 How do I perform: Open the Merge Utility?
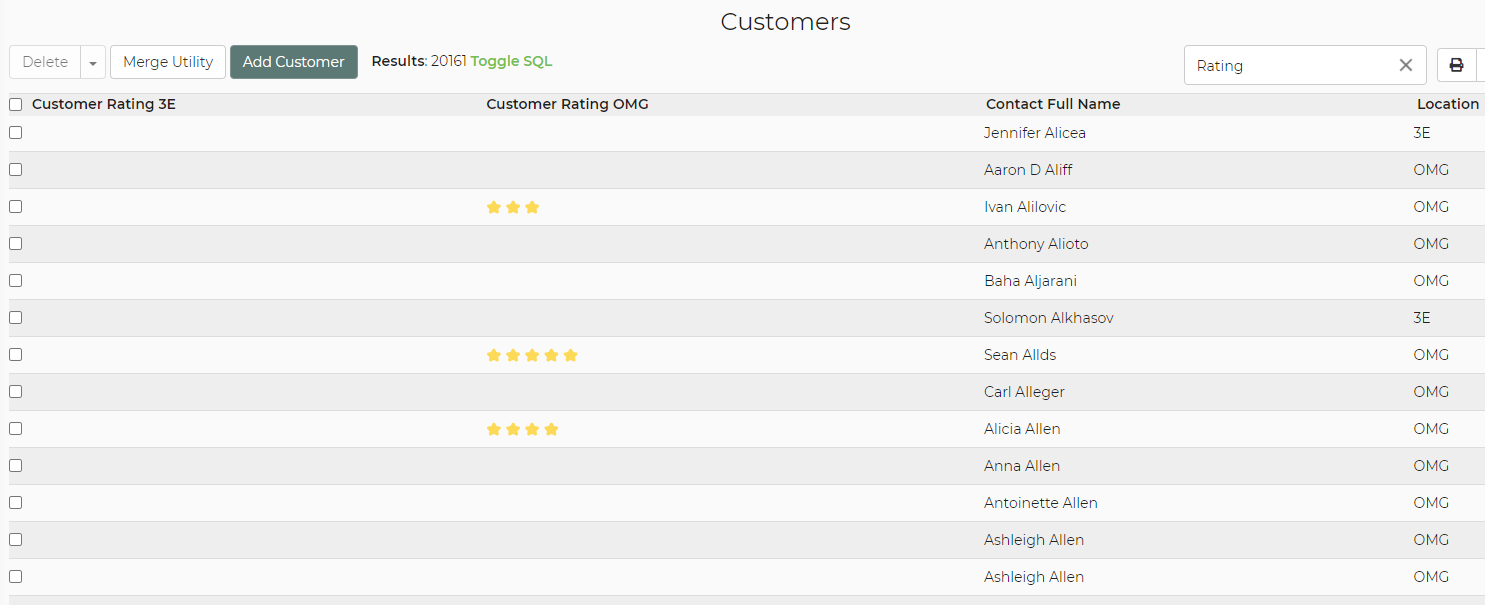coord(168,62)
